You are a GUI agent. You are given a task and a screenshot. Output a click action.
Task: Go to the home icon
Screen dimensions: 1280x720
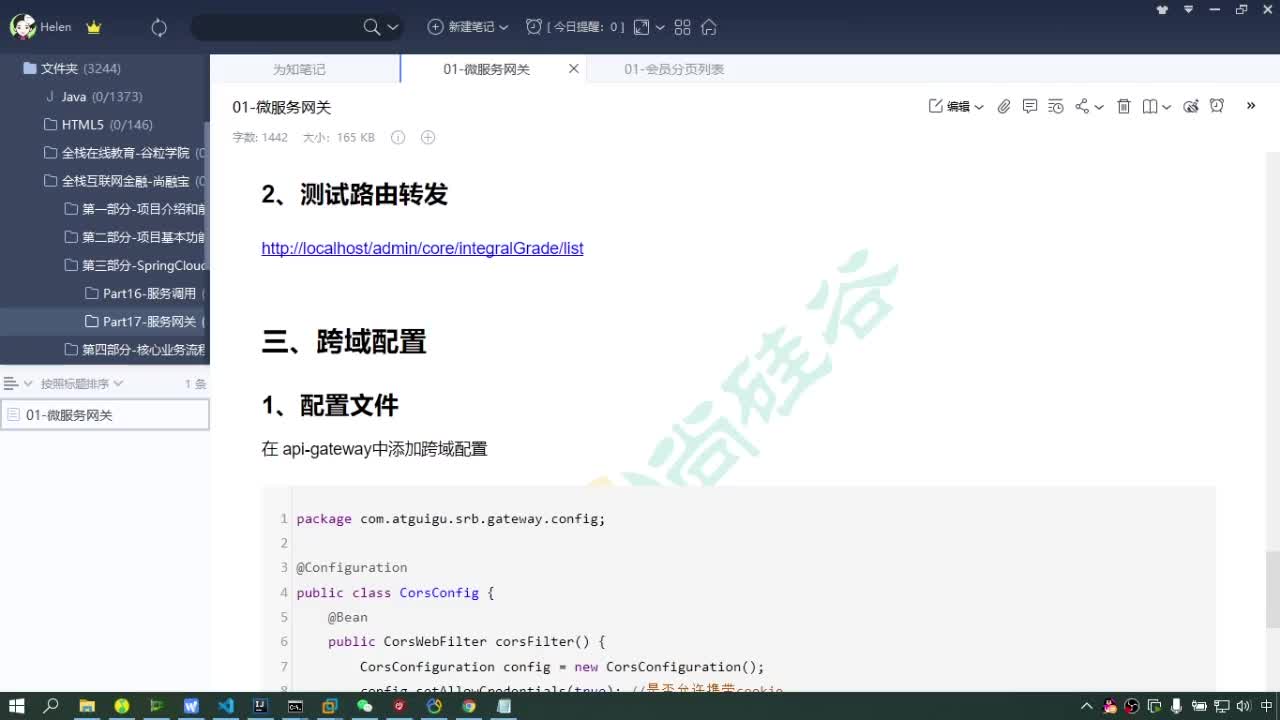point(709,28)
